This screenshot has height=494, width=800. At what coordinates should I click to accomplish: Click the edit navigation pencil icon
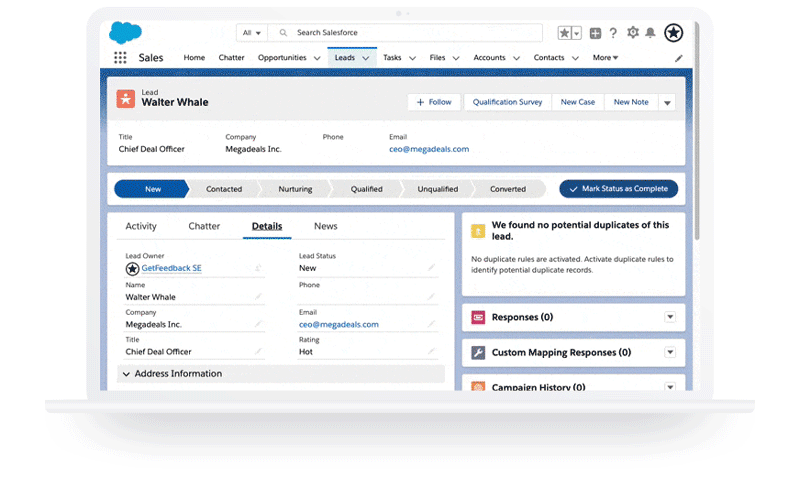(x=679, y=58)
